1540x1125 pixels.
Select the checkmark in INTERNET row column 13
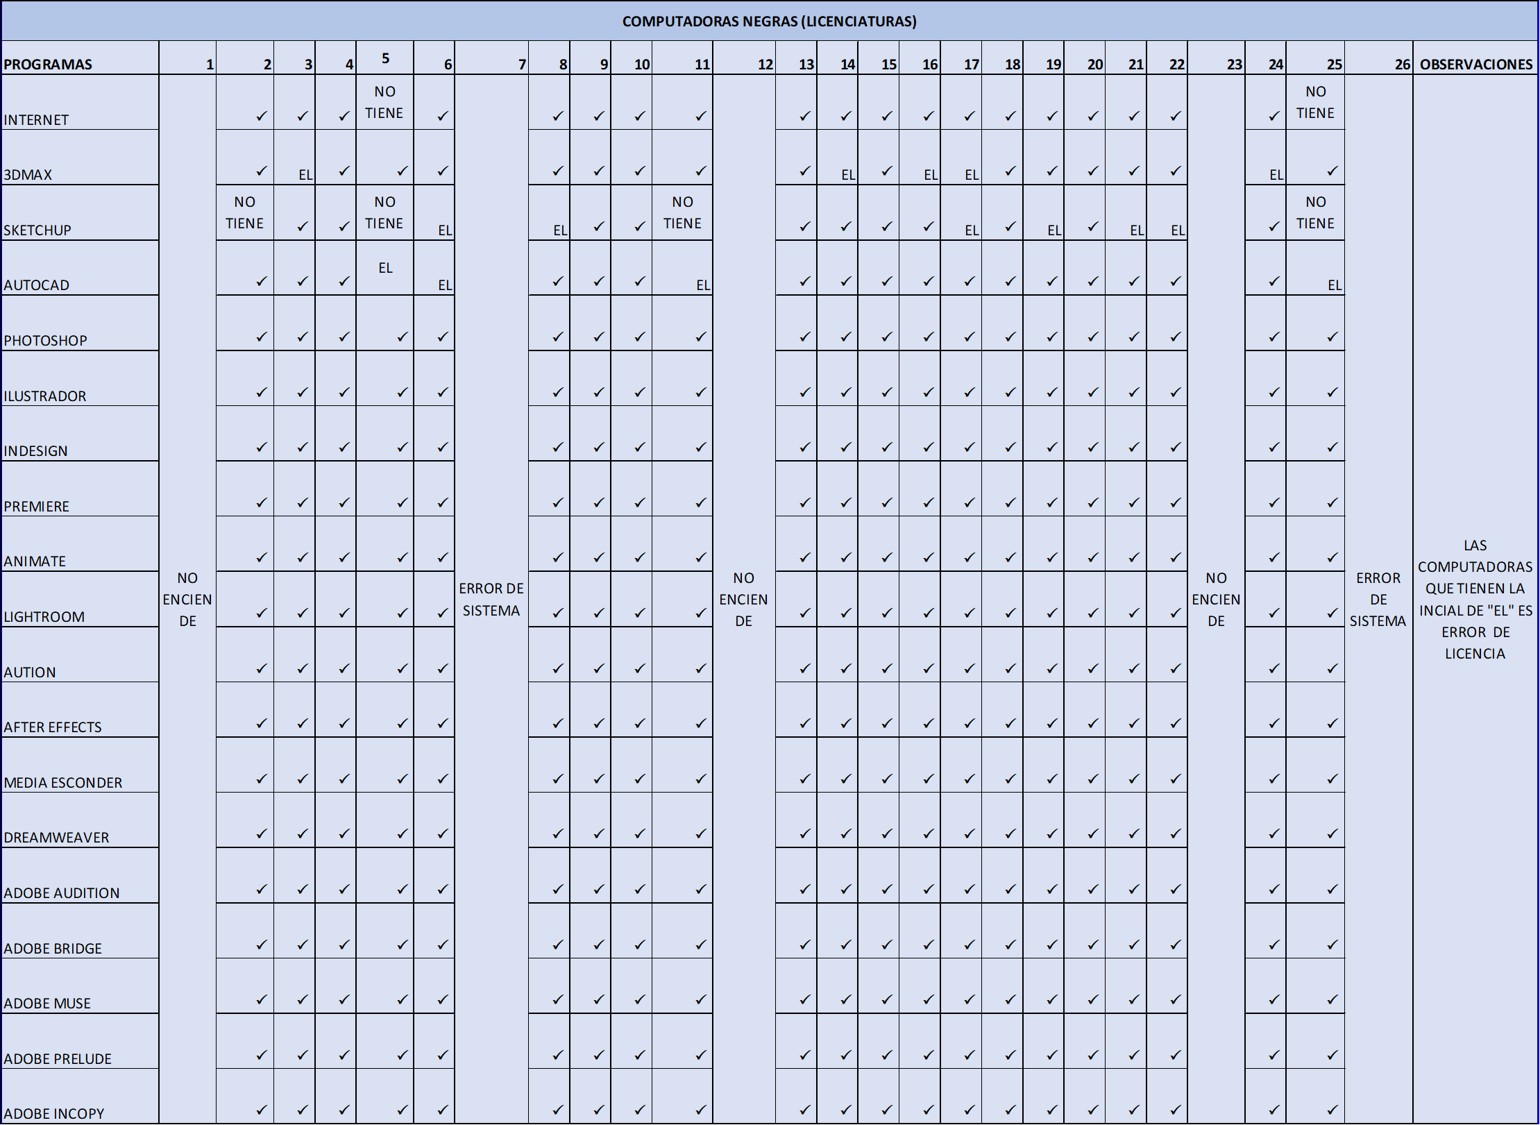[x=805, y=116]
